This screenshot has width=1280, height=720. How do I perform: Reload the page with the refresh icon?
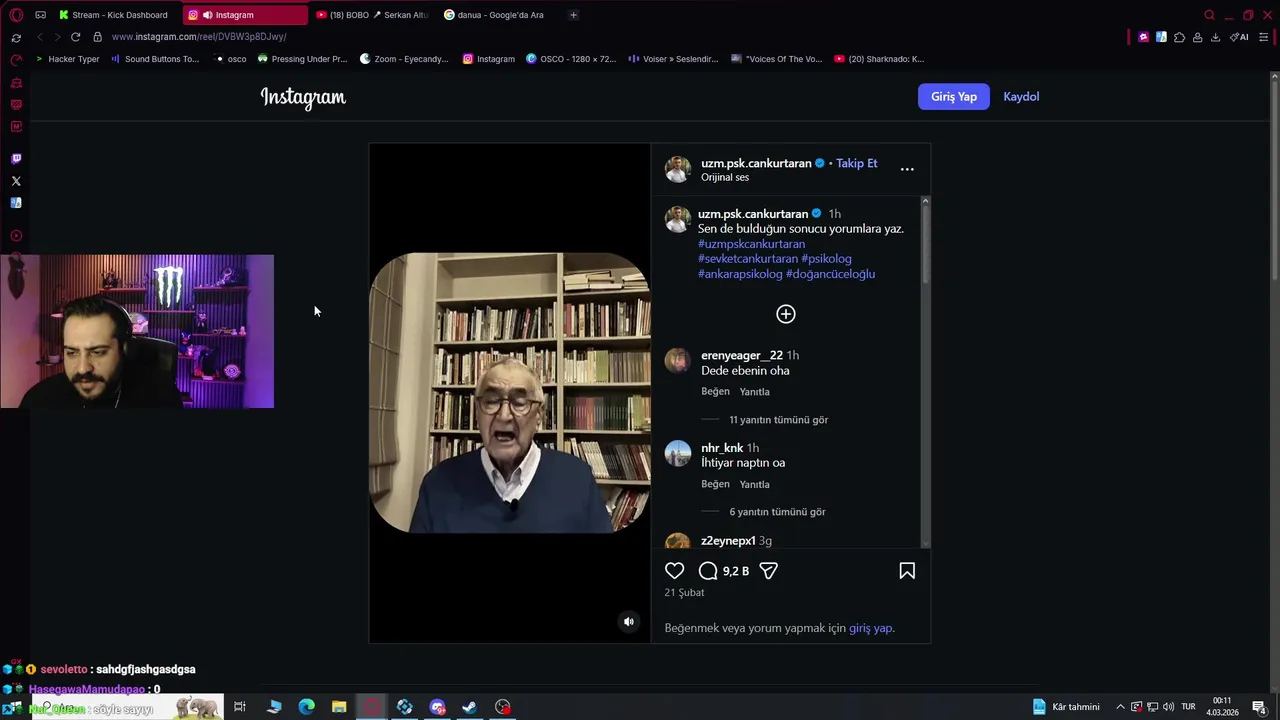[x=75, y=37]
